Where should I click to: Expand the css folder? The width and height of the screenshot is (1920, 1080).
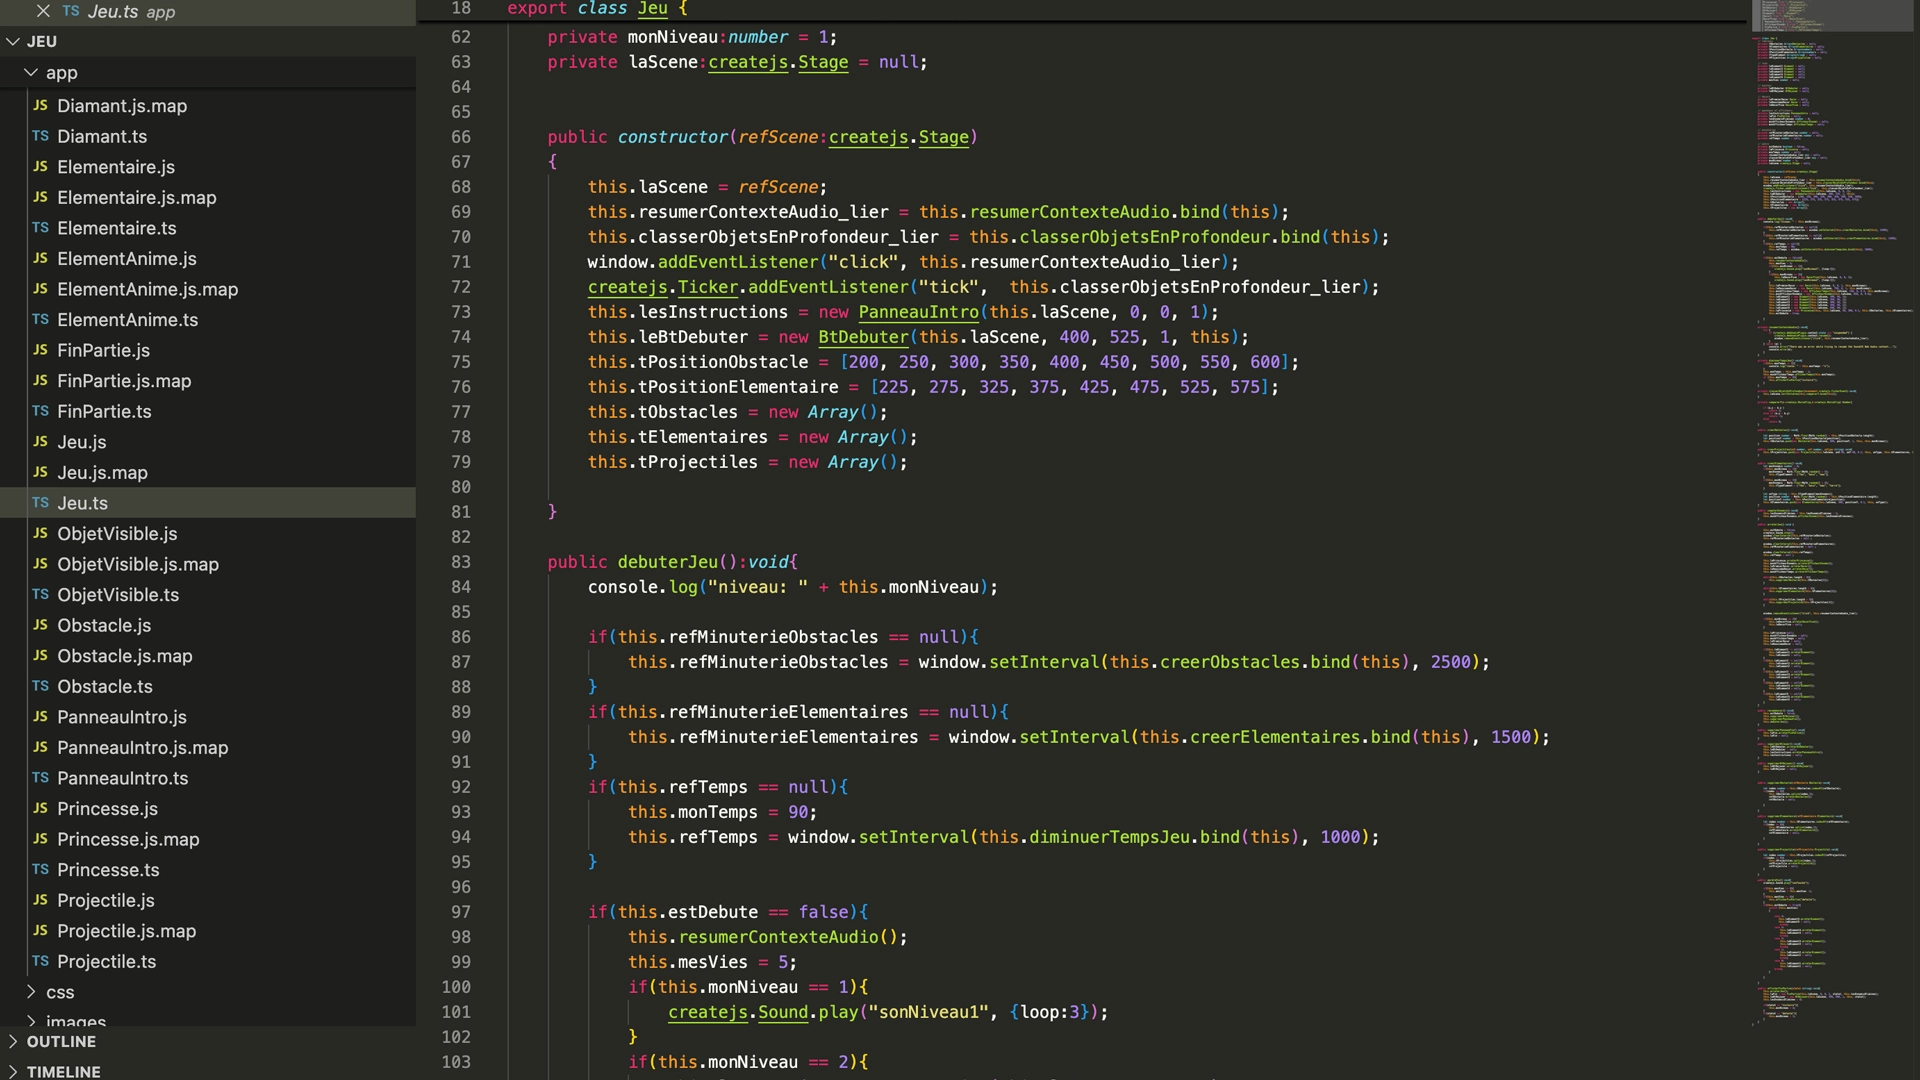(31, 992)
